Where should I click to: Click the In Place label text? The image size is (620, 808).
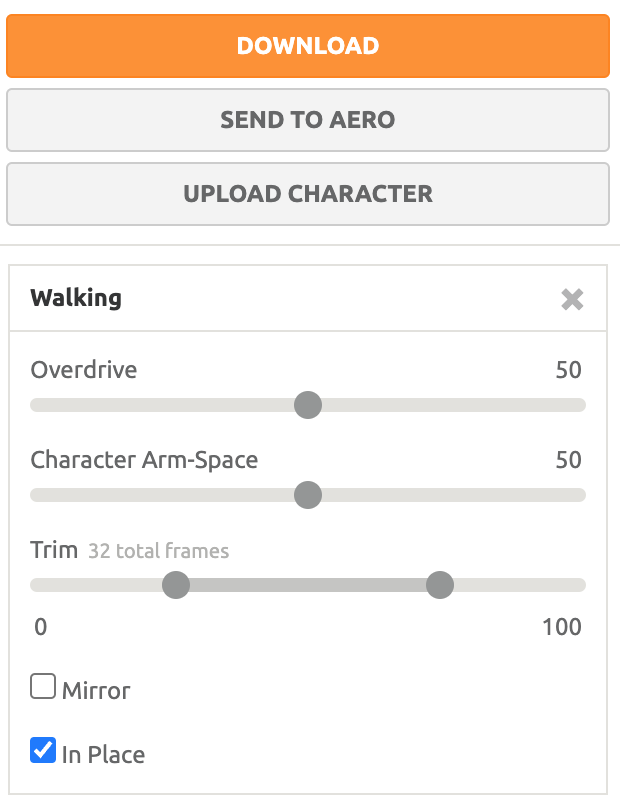103,754
